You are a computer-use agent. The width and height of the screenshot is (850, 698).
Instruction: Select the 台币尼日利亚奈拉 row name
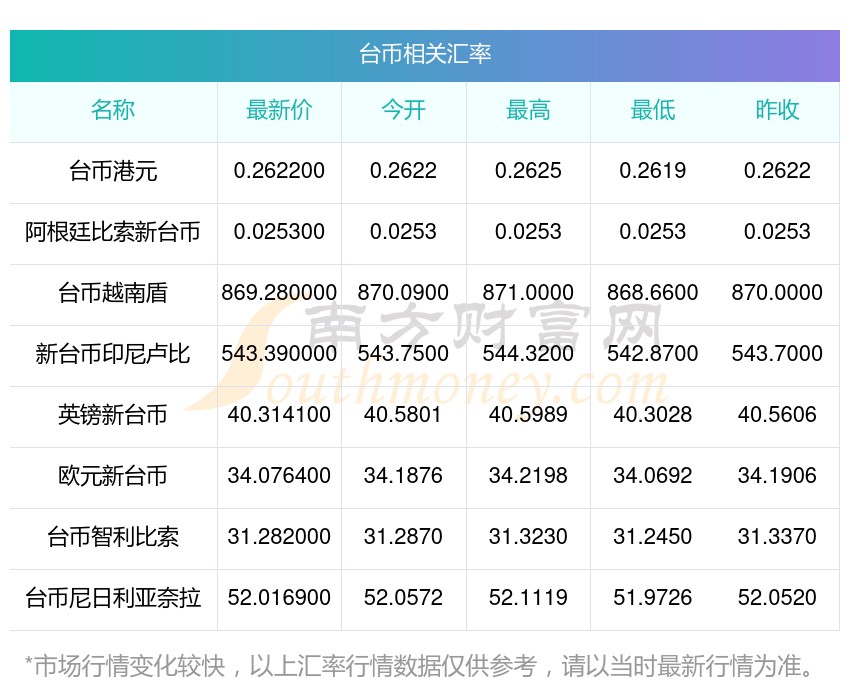click(113, 598)
